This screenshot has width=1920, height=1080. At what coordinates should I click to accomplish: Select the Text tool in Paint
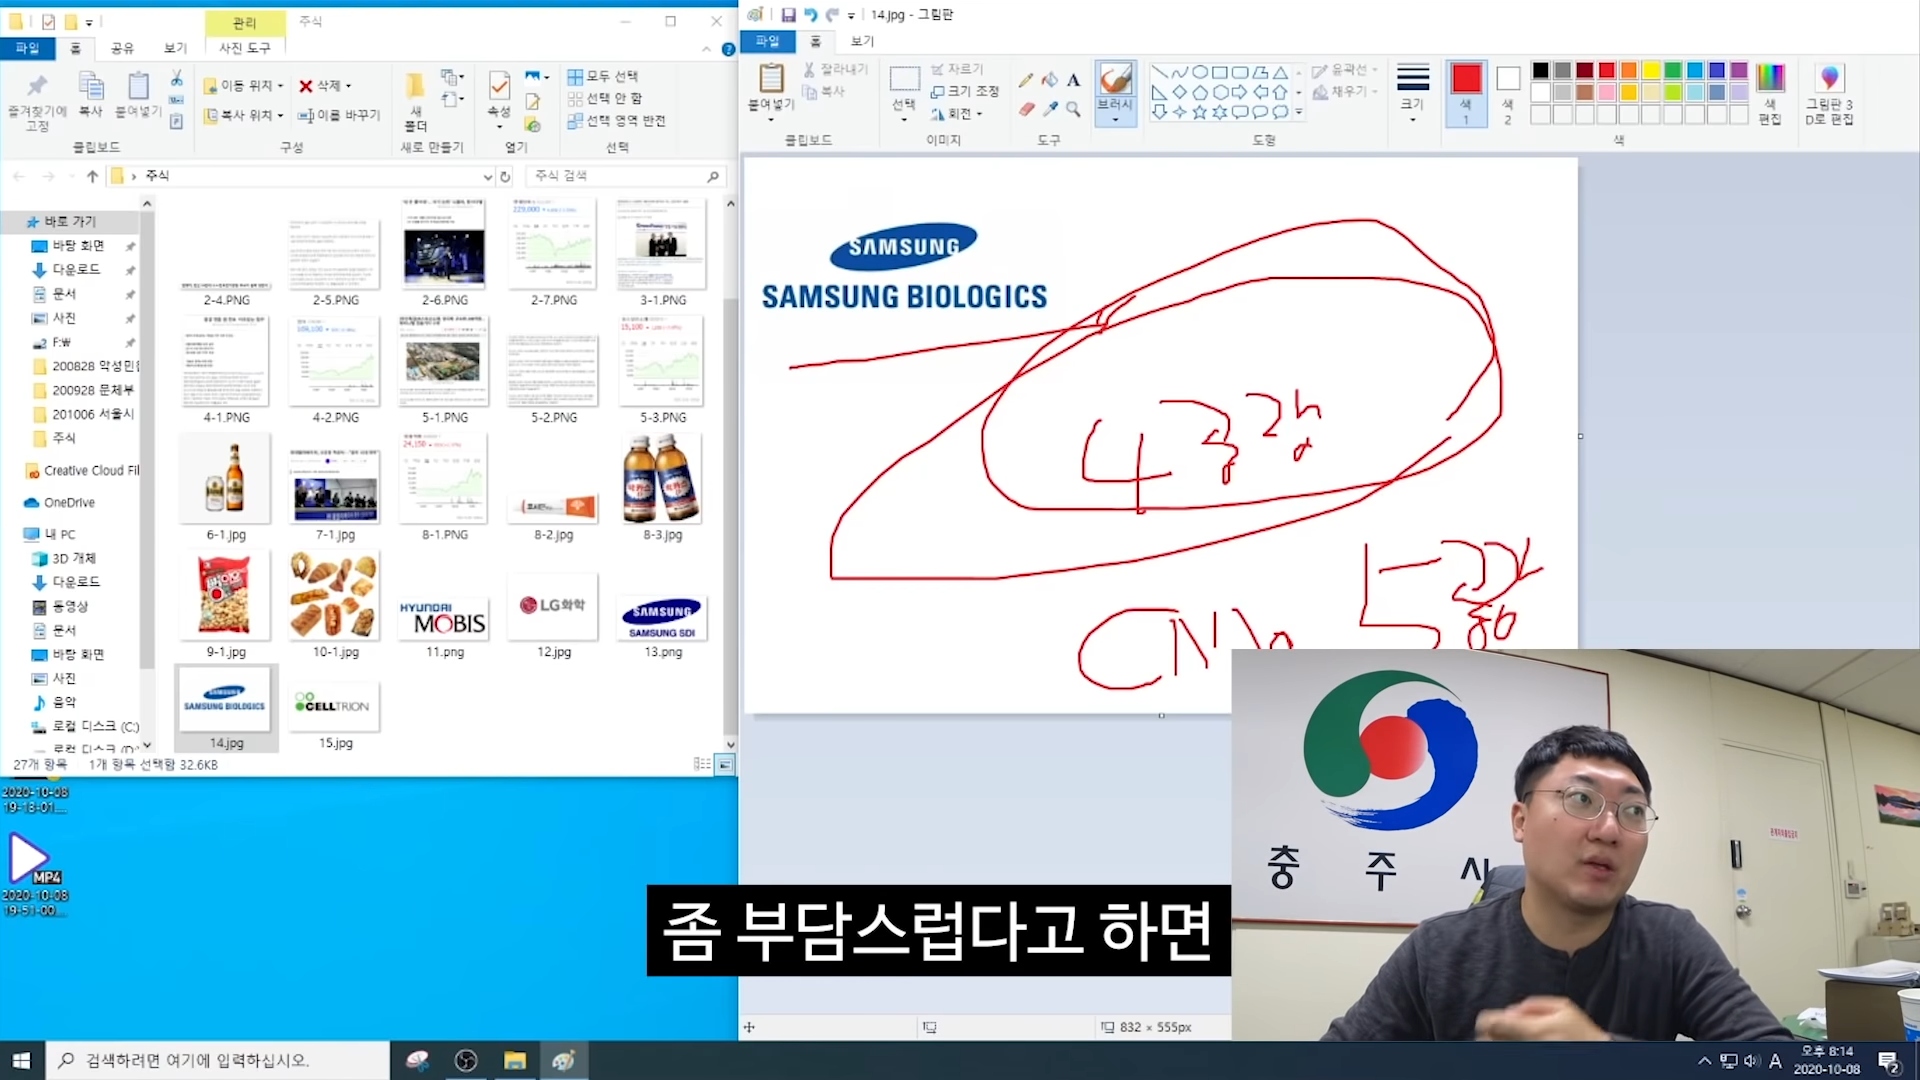(1073, 79)
